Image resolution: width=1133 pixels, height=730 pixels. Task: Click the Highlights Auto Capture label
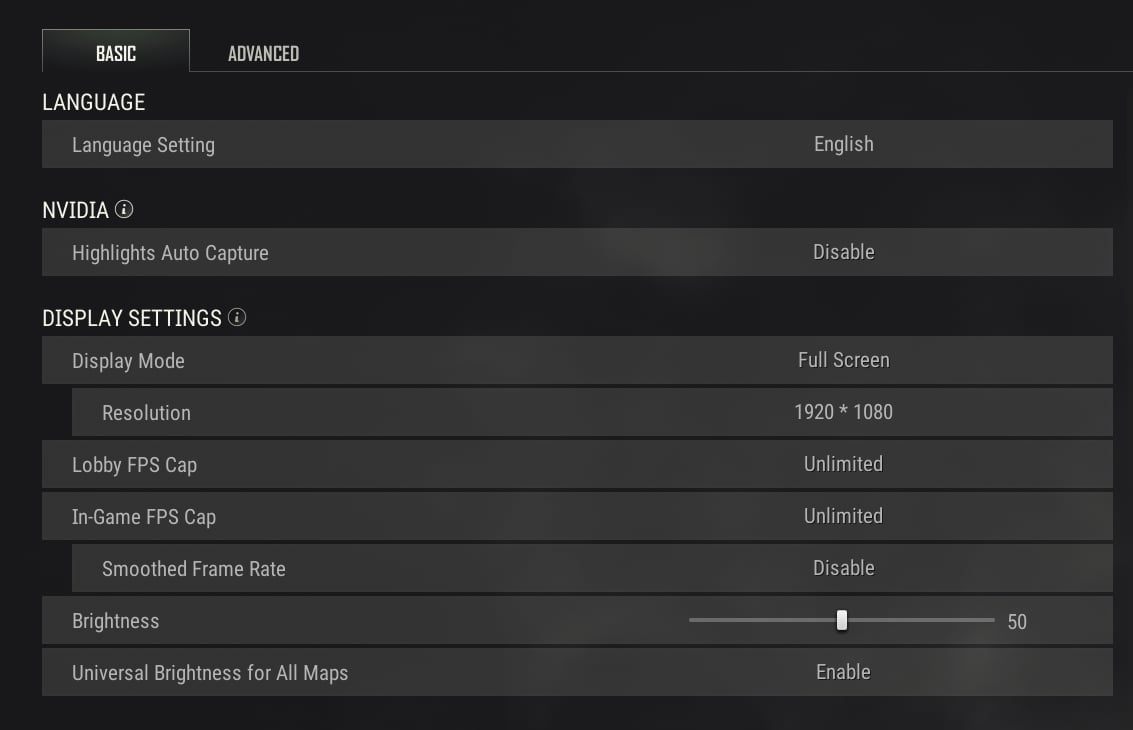[x=170, y=253]
